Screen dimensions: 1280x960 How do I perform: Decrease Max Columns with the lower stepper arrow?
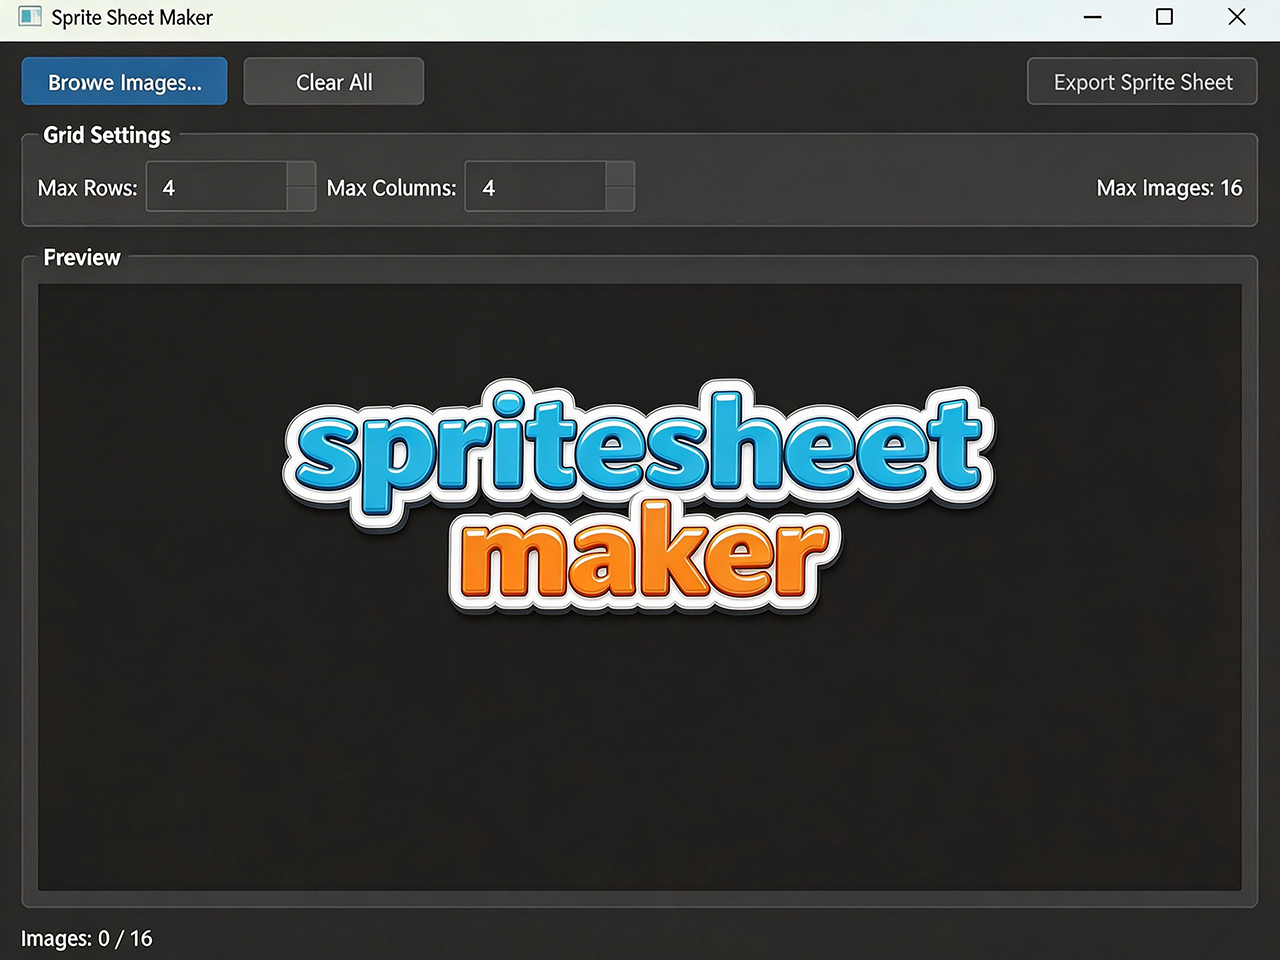pos(620,198)
